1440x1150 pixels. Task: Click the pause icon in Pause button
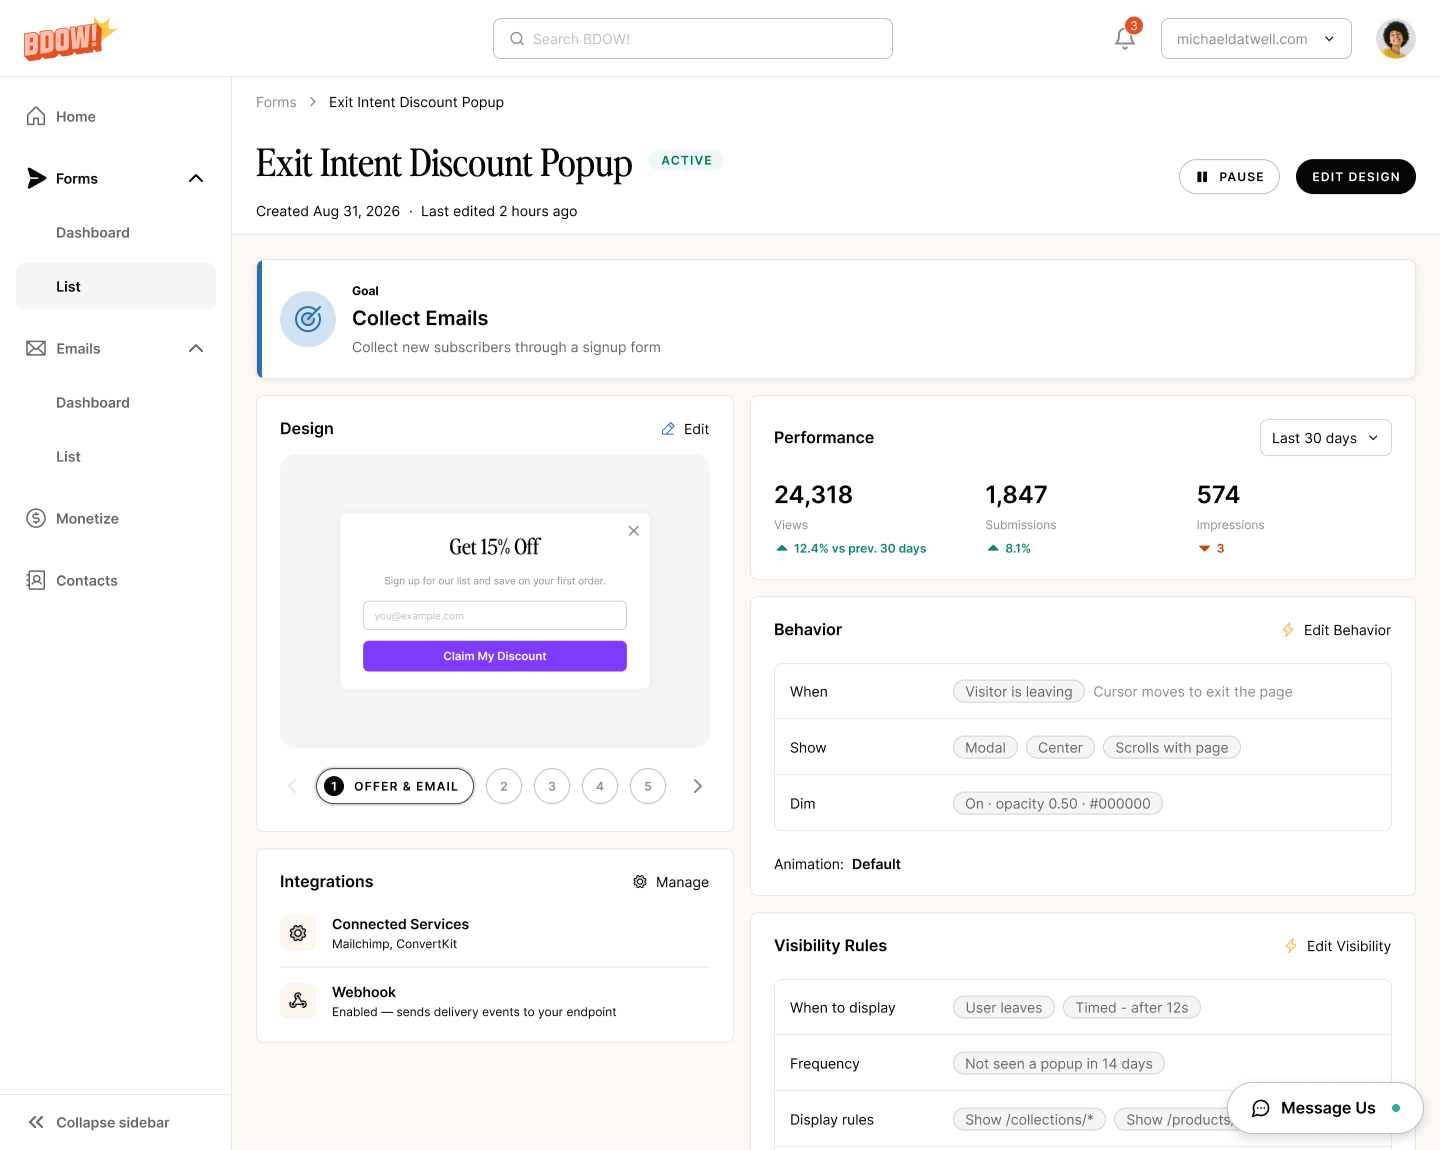click(1202, 177)
